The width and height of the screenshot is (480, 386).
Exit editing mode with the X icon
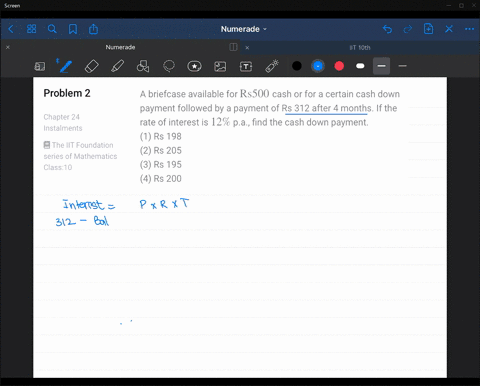click(449, 29)
